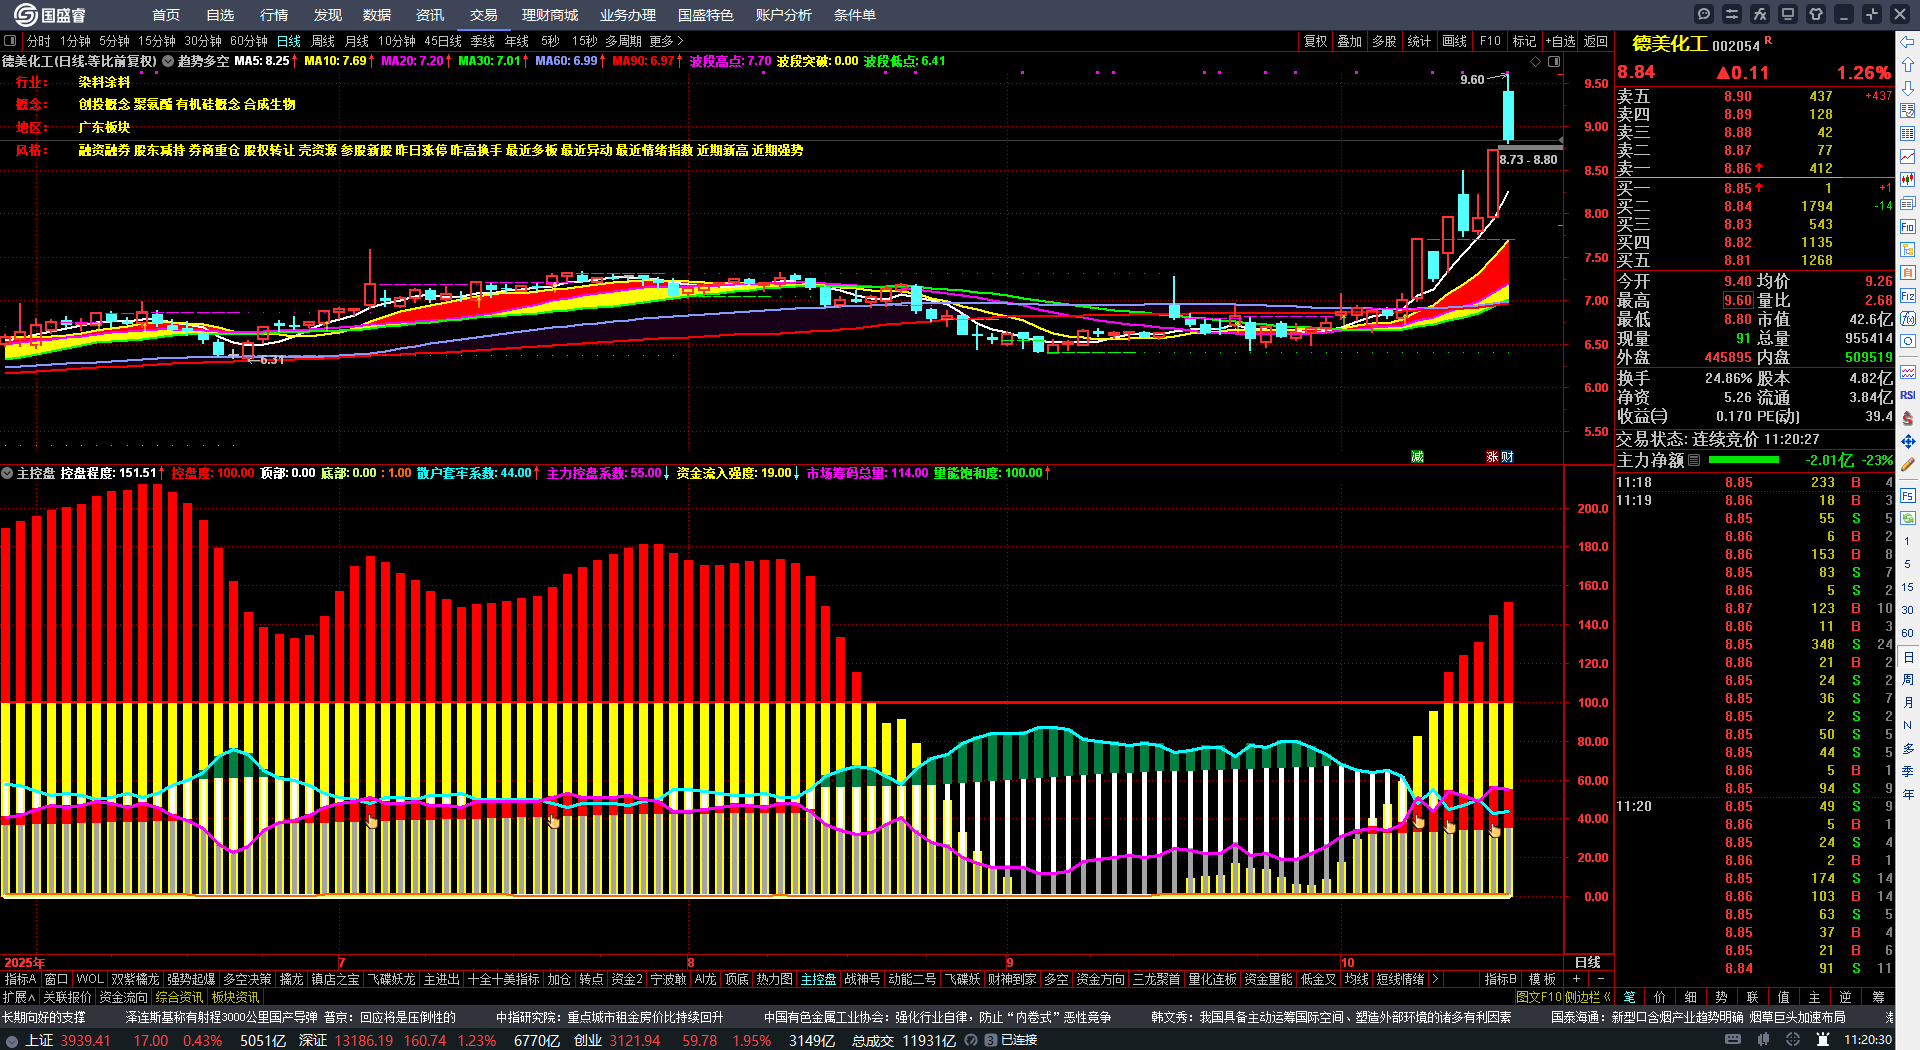Open the line chart icon in sidebar

1908,157
